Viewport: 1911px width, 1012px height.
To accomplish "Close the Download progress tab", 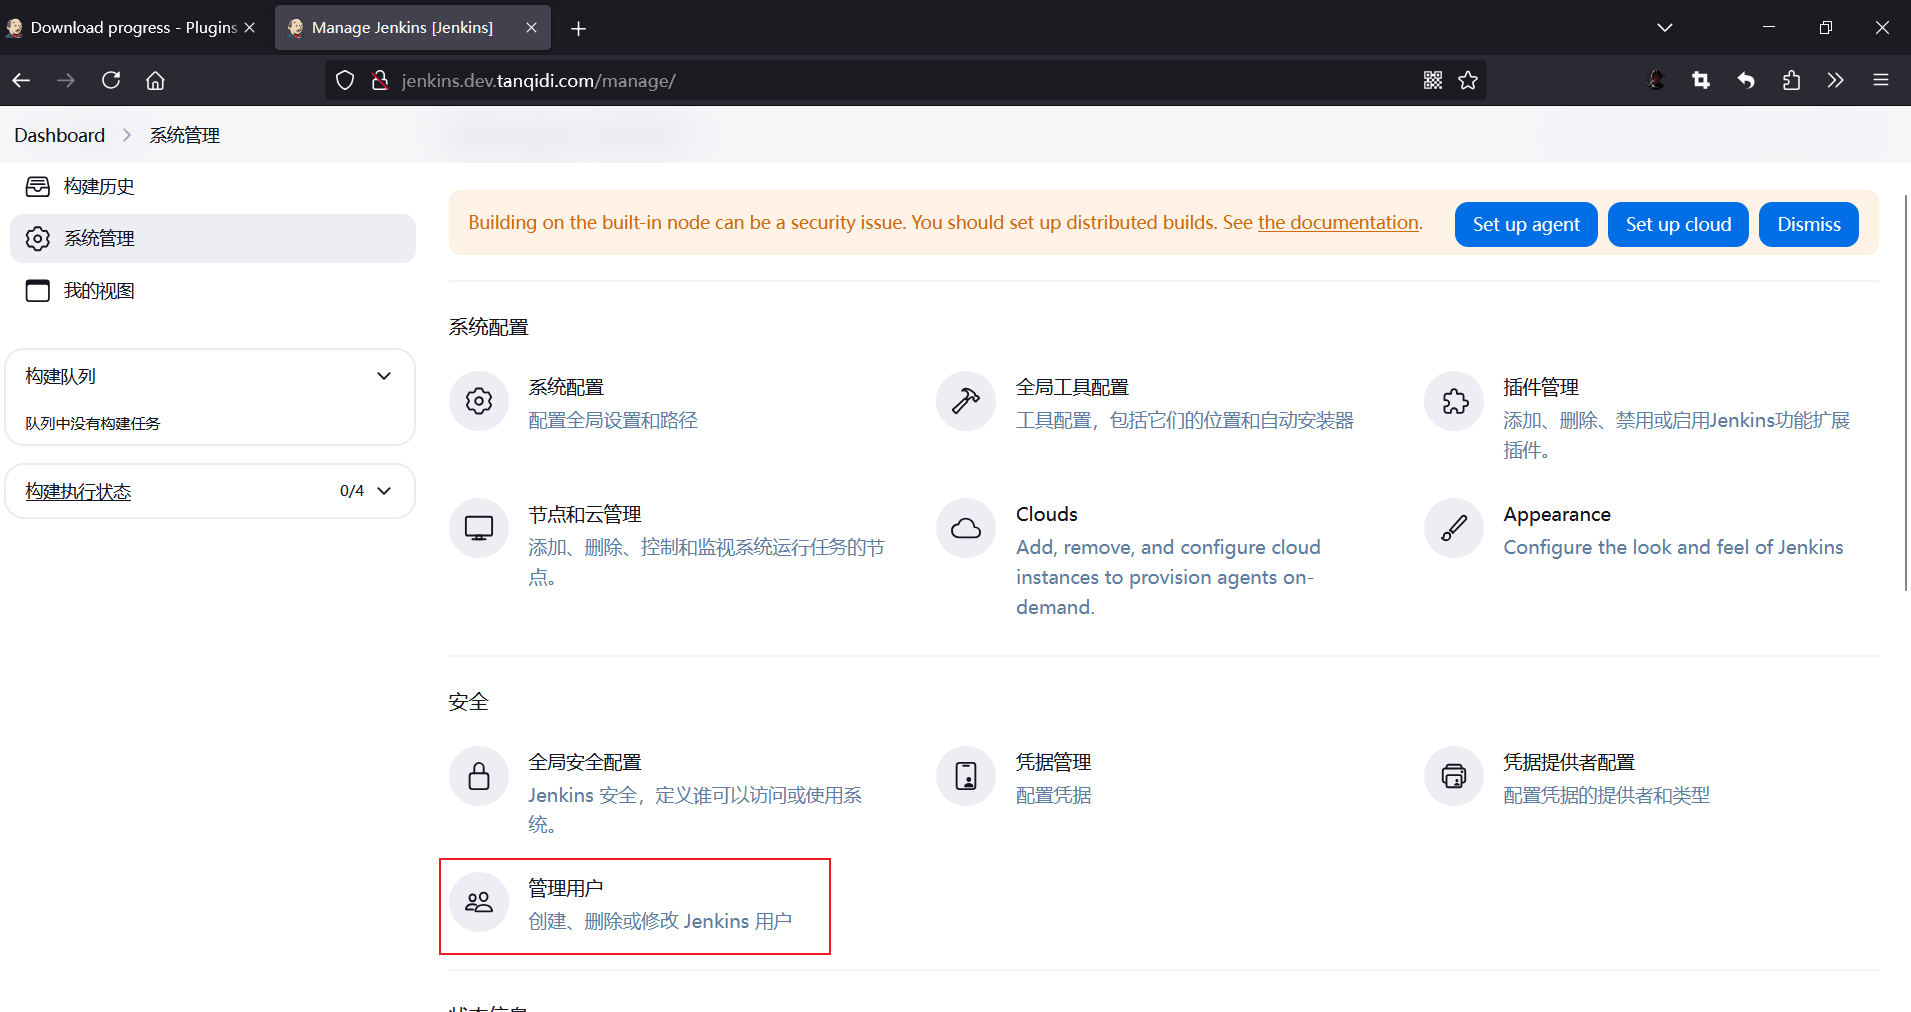I will (x=249, y=28).
